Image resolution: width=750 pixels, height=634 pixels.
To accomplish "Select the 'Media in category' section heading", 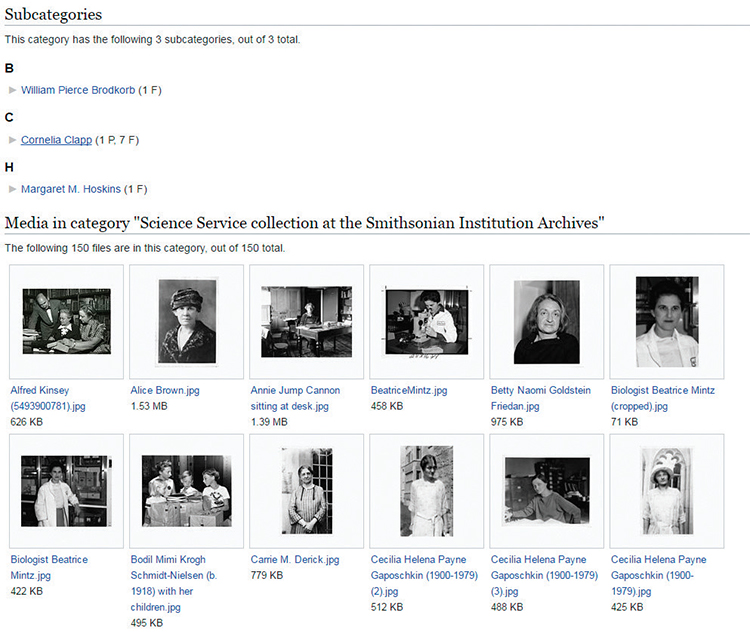I will (304, 223).
